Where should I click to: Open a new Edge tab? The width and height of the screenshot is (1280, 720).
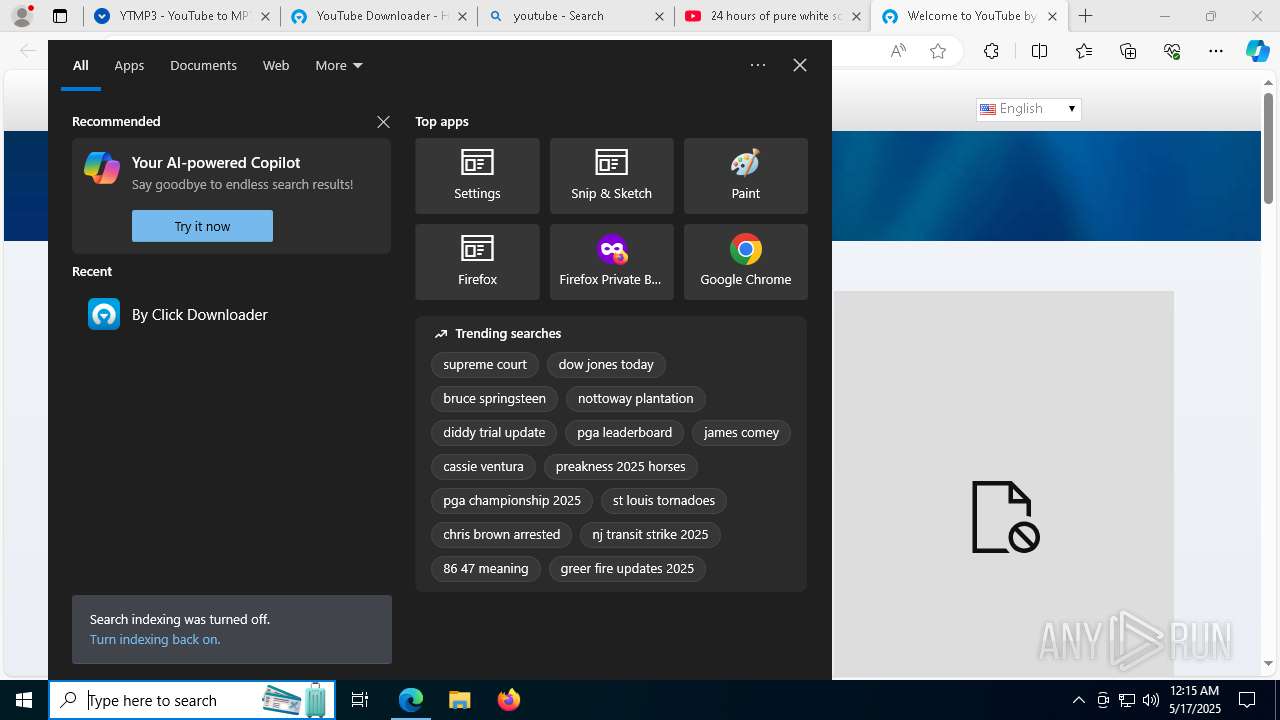(1086, 16)
